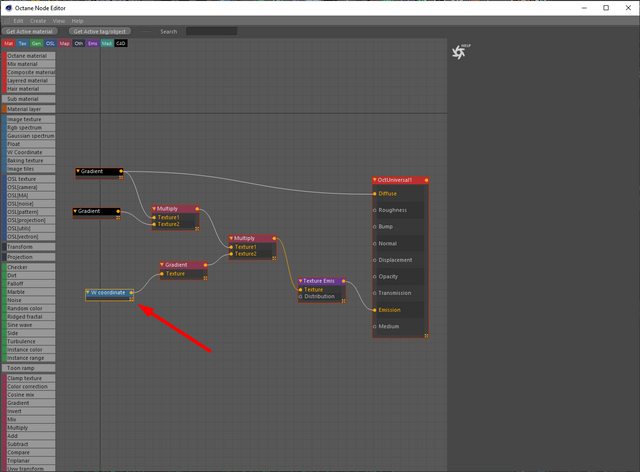The image size is (640, 472).
Task: Click the Texture input port of red Gradient node
Action: click(162, 274)
